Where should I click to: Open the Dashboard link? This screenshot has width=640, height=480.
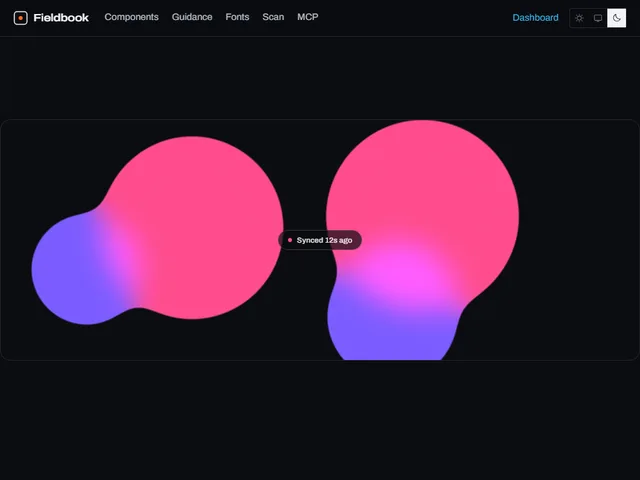[535, 18]
